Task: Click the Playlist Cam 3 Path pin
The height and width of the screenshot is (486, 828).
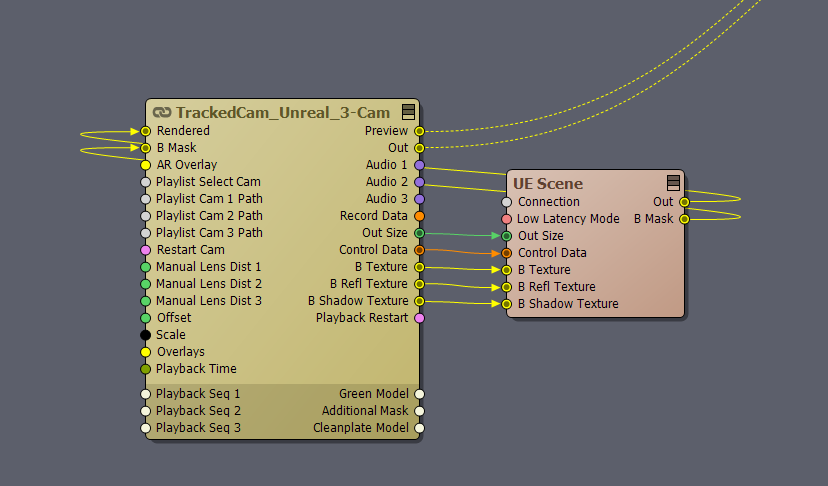Action: click(x=146, y=233)
